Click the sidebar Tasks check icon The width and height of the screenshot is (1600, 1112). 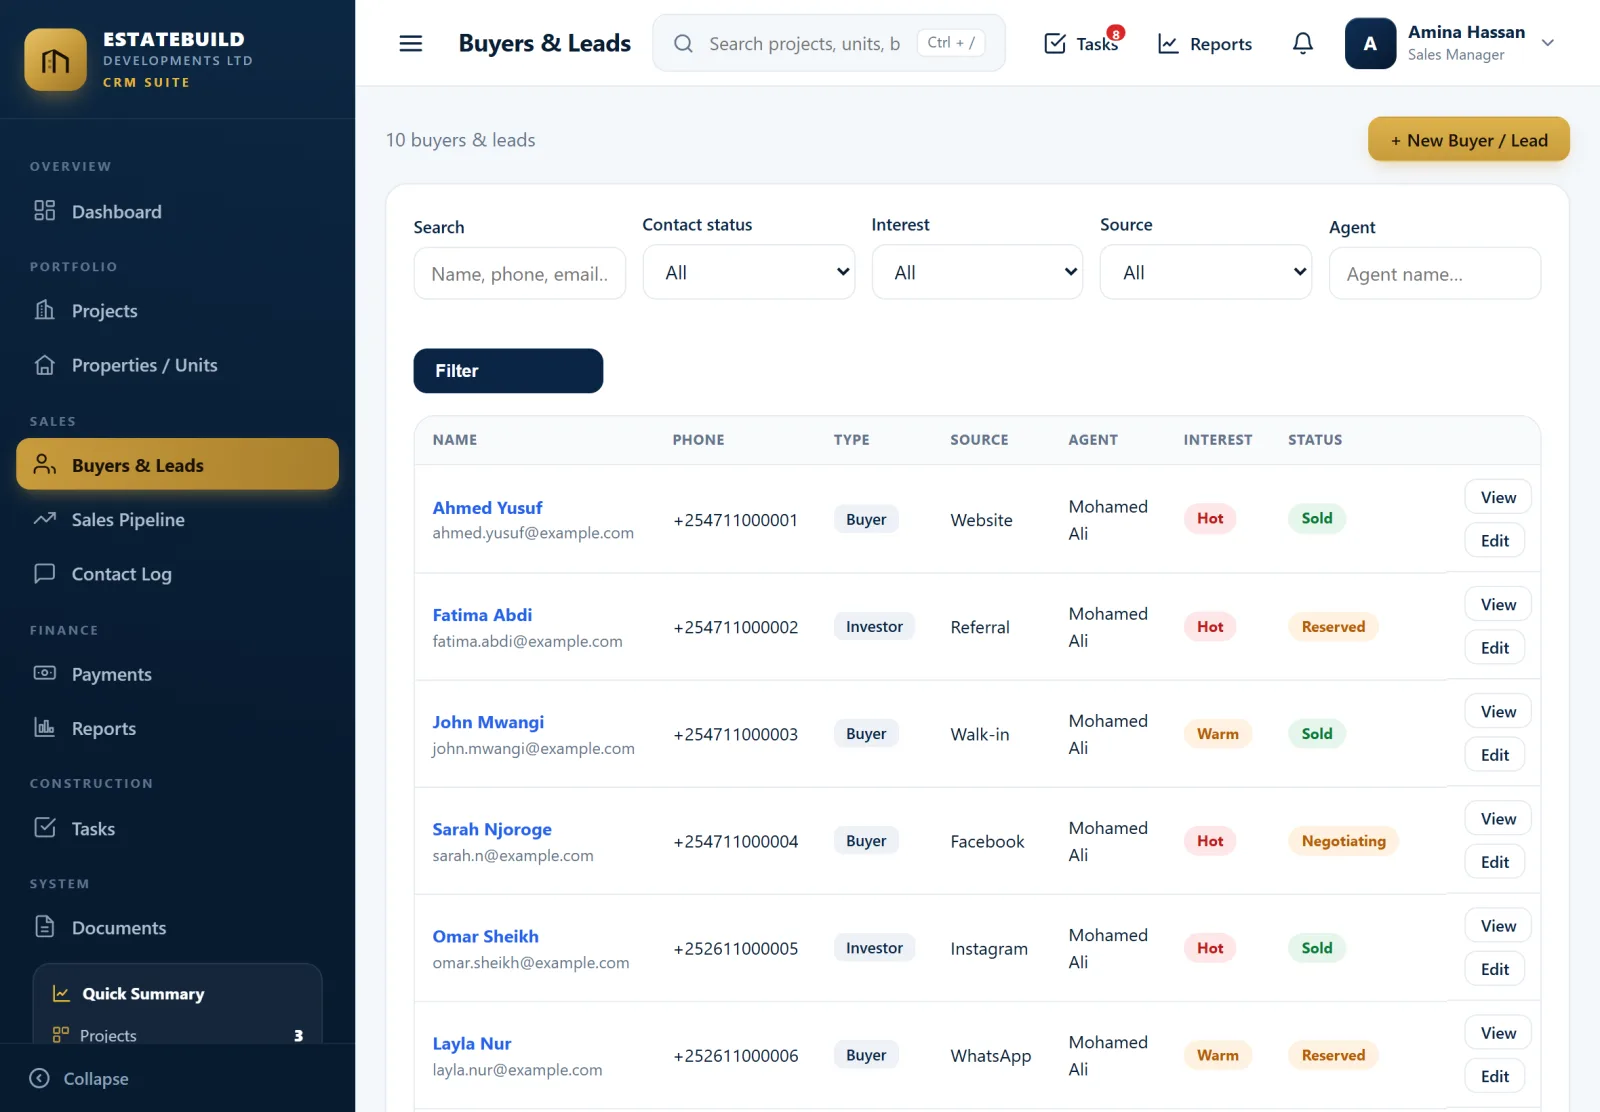click(45, 827)
